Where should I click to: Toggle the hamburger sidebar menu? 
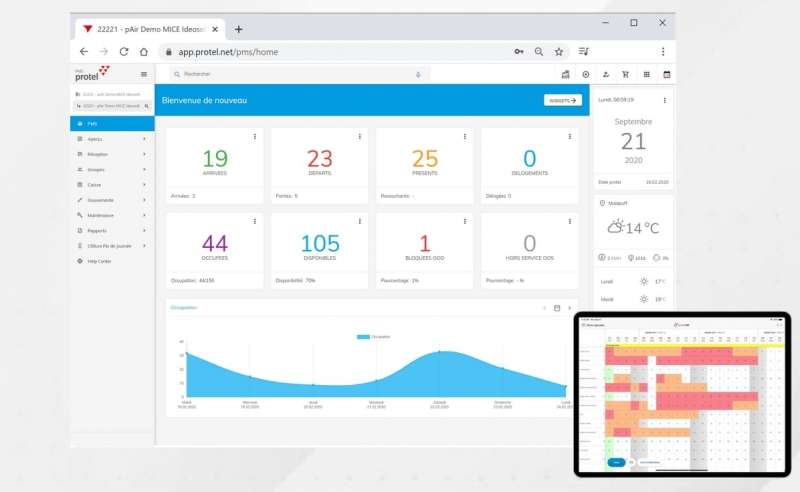point(144,74)
